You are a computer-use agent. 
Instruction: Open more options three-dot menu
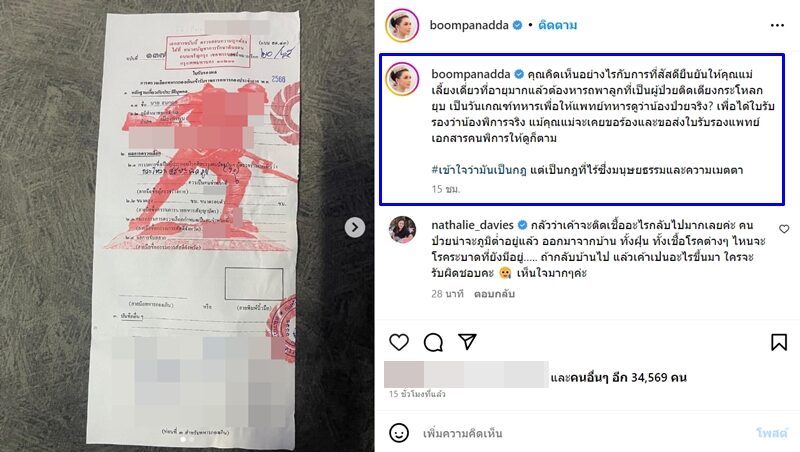[777, 26]
